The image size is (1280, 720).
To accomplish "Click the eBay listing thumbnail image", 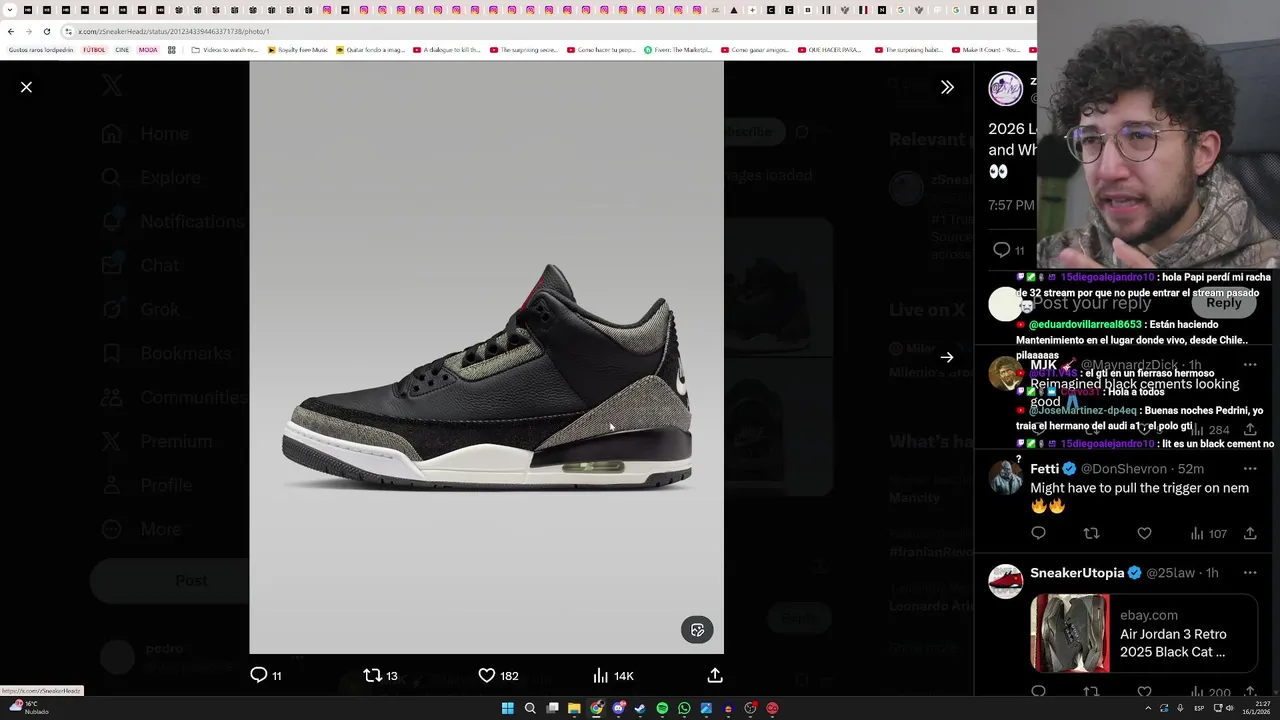I will 1070,633.
